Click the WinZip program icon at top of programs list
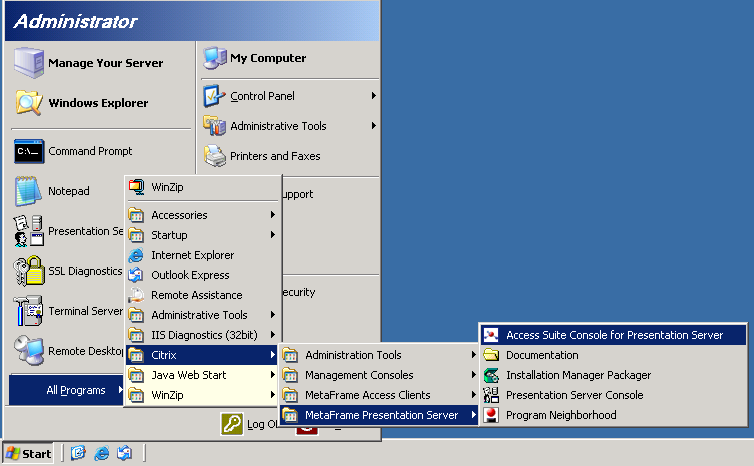The image size is (754, 466). (137, 187)
